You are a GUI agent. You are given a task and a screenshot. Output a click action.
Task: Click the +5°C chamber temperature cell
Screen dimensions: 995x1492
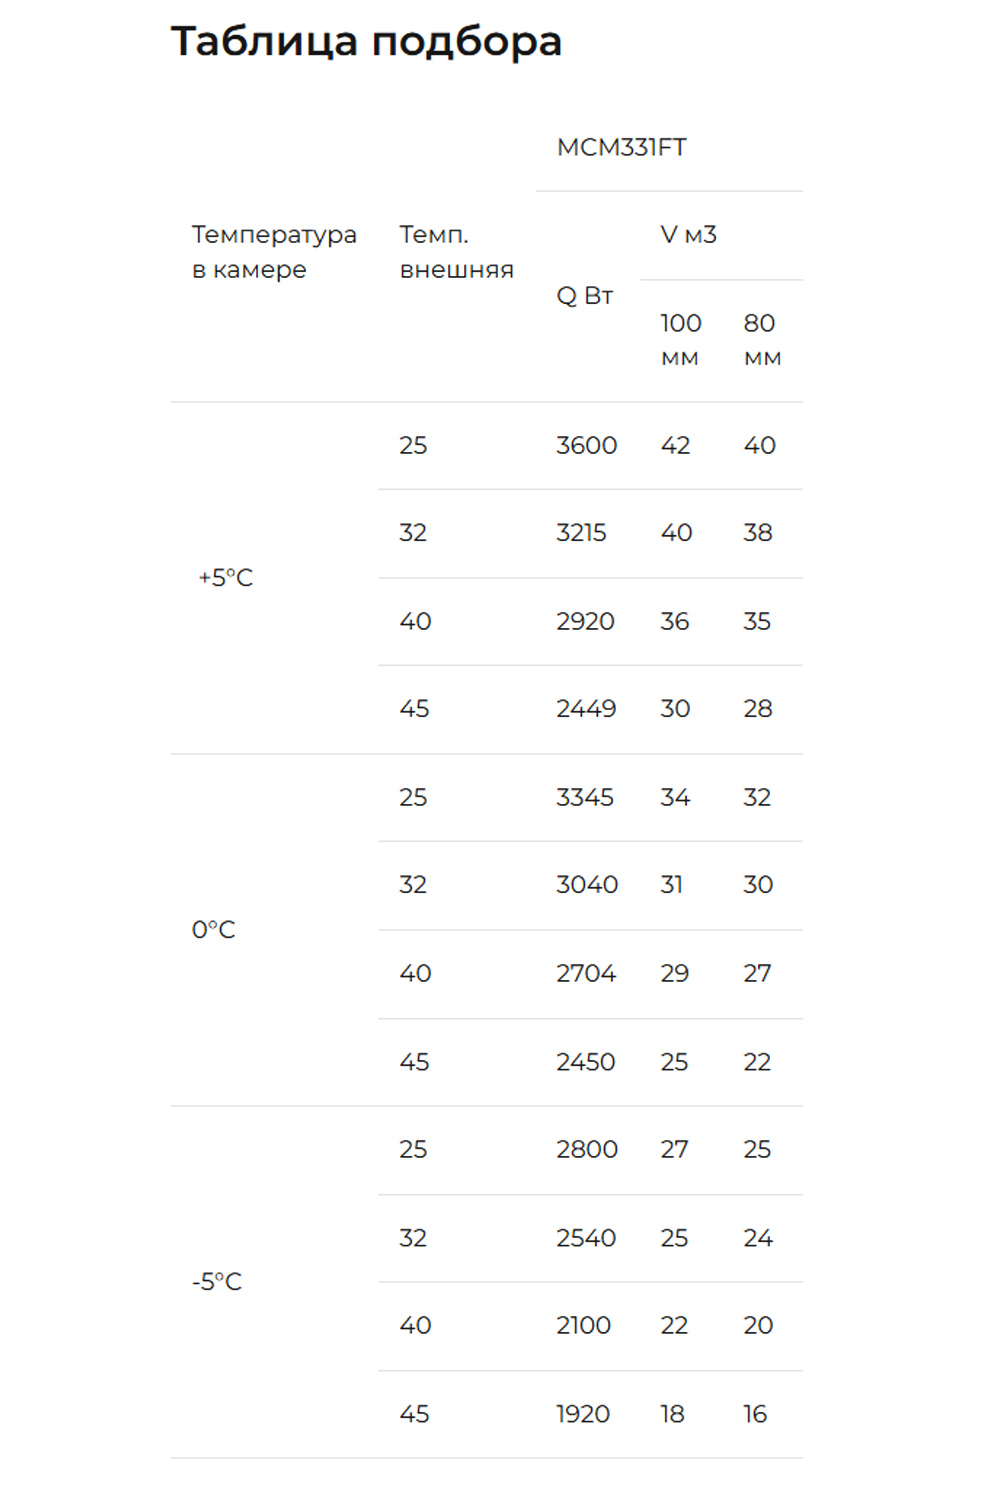coord(226,578)
